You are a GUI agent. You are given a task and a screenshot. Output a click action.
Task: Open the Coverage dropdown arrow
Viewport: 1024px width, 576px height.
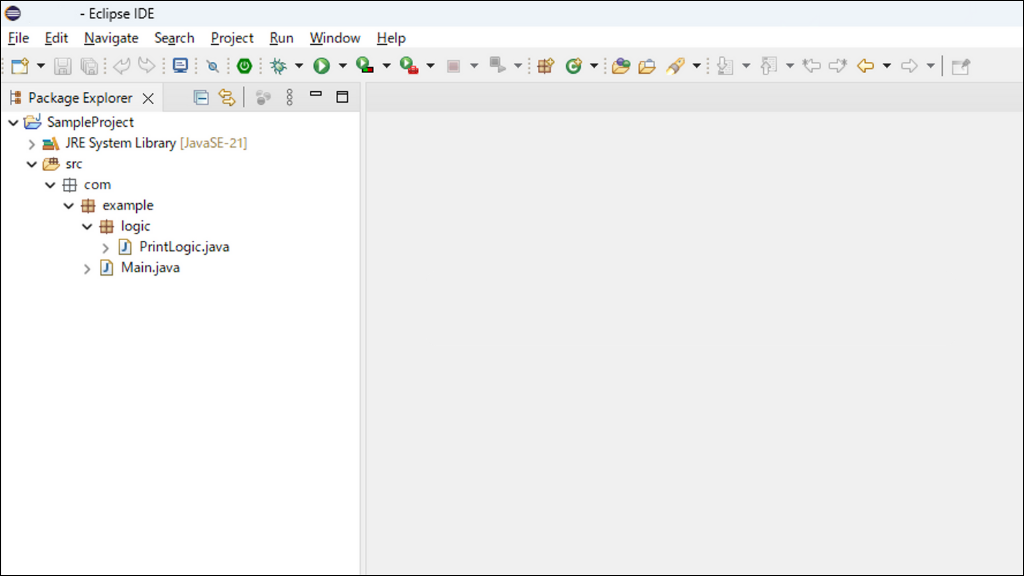point(386,66)
